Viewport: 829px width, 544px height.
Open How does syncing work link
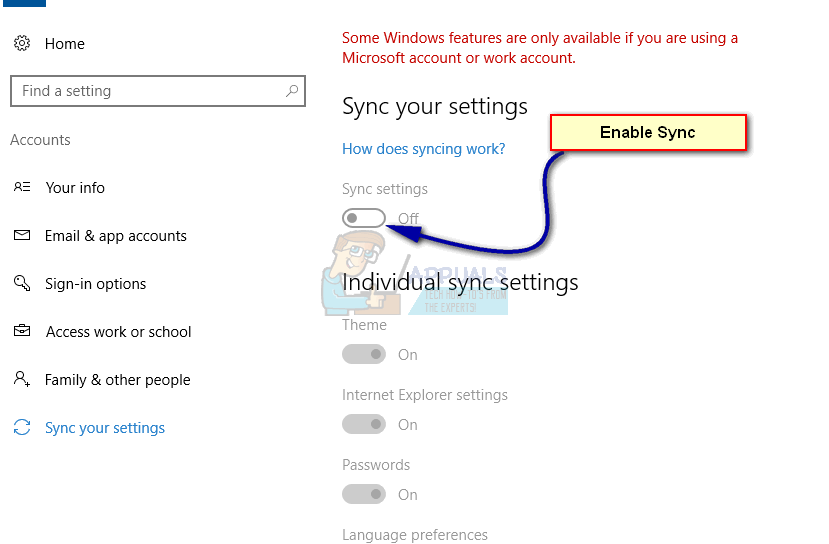coord(423,149)
